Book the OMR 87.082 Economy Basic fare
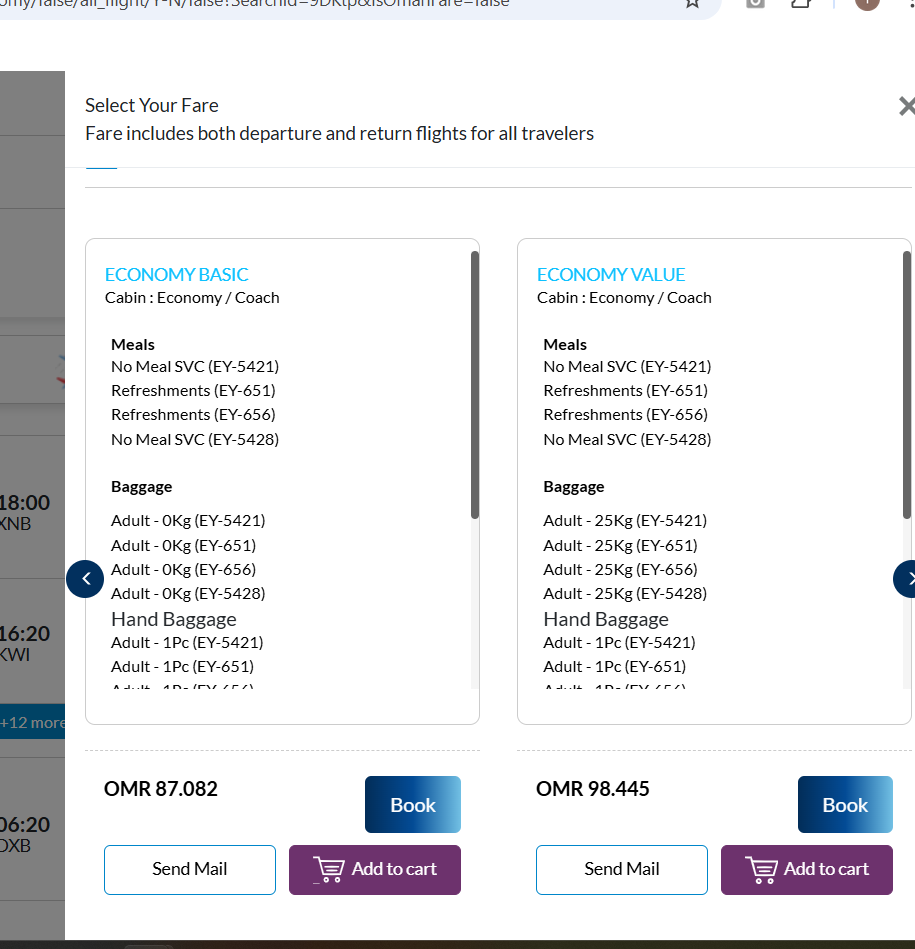The width and height of the screenshot is (915, 949). 412,805
